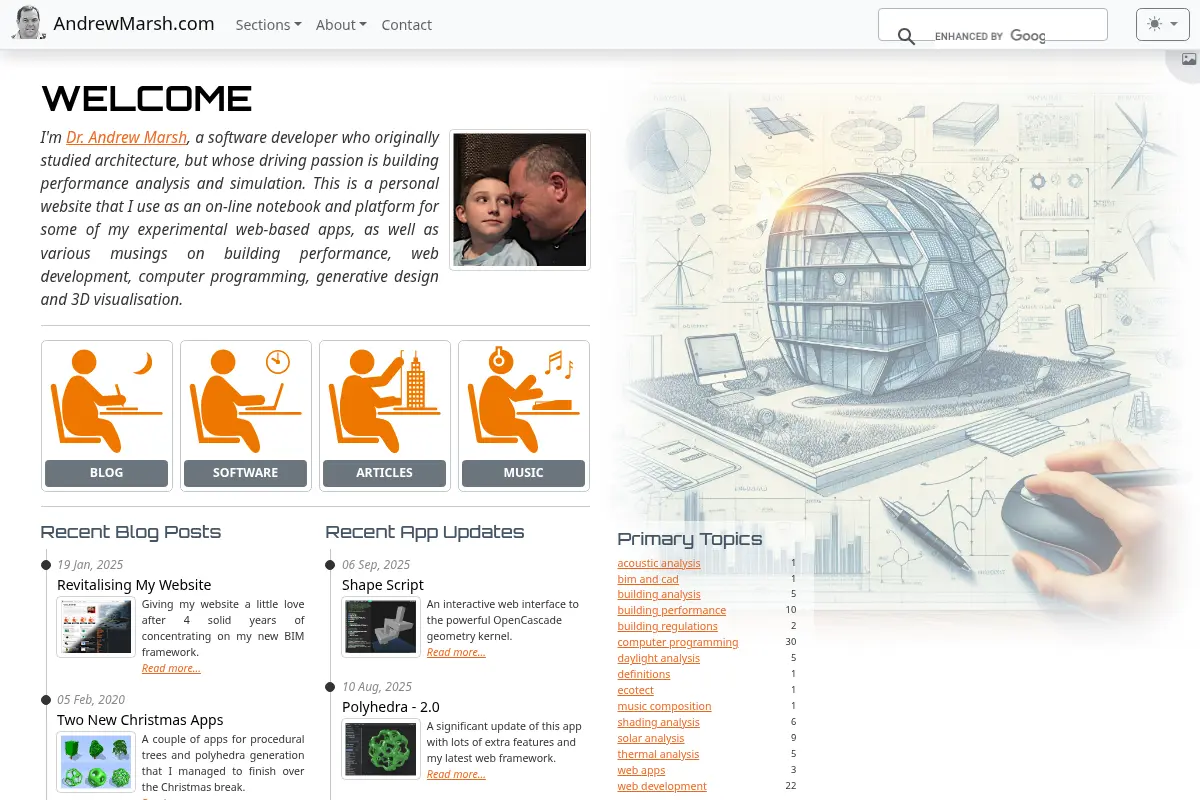Select the acoustic analysis topic
This screenshot has width=1200, height=800.
click(x=659, y=563)
